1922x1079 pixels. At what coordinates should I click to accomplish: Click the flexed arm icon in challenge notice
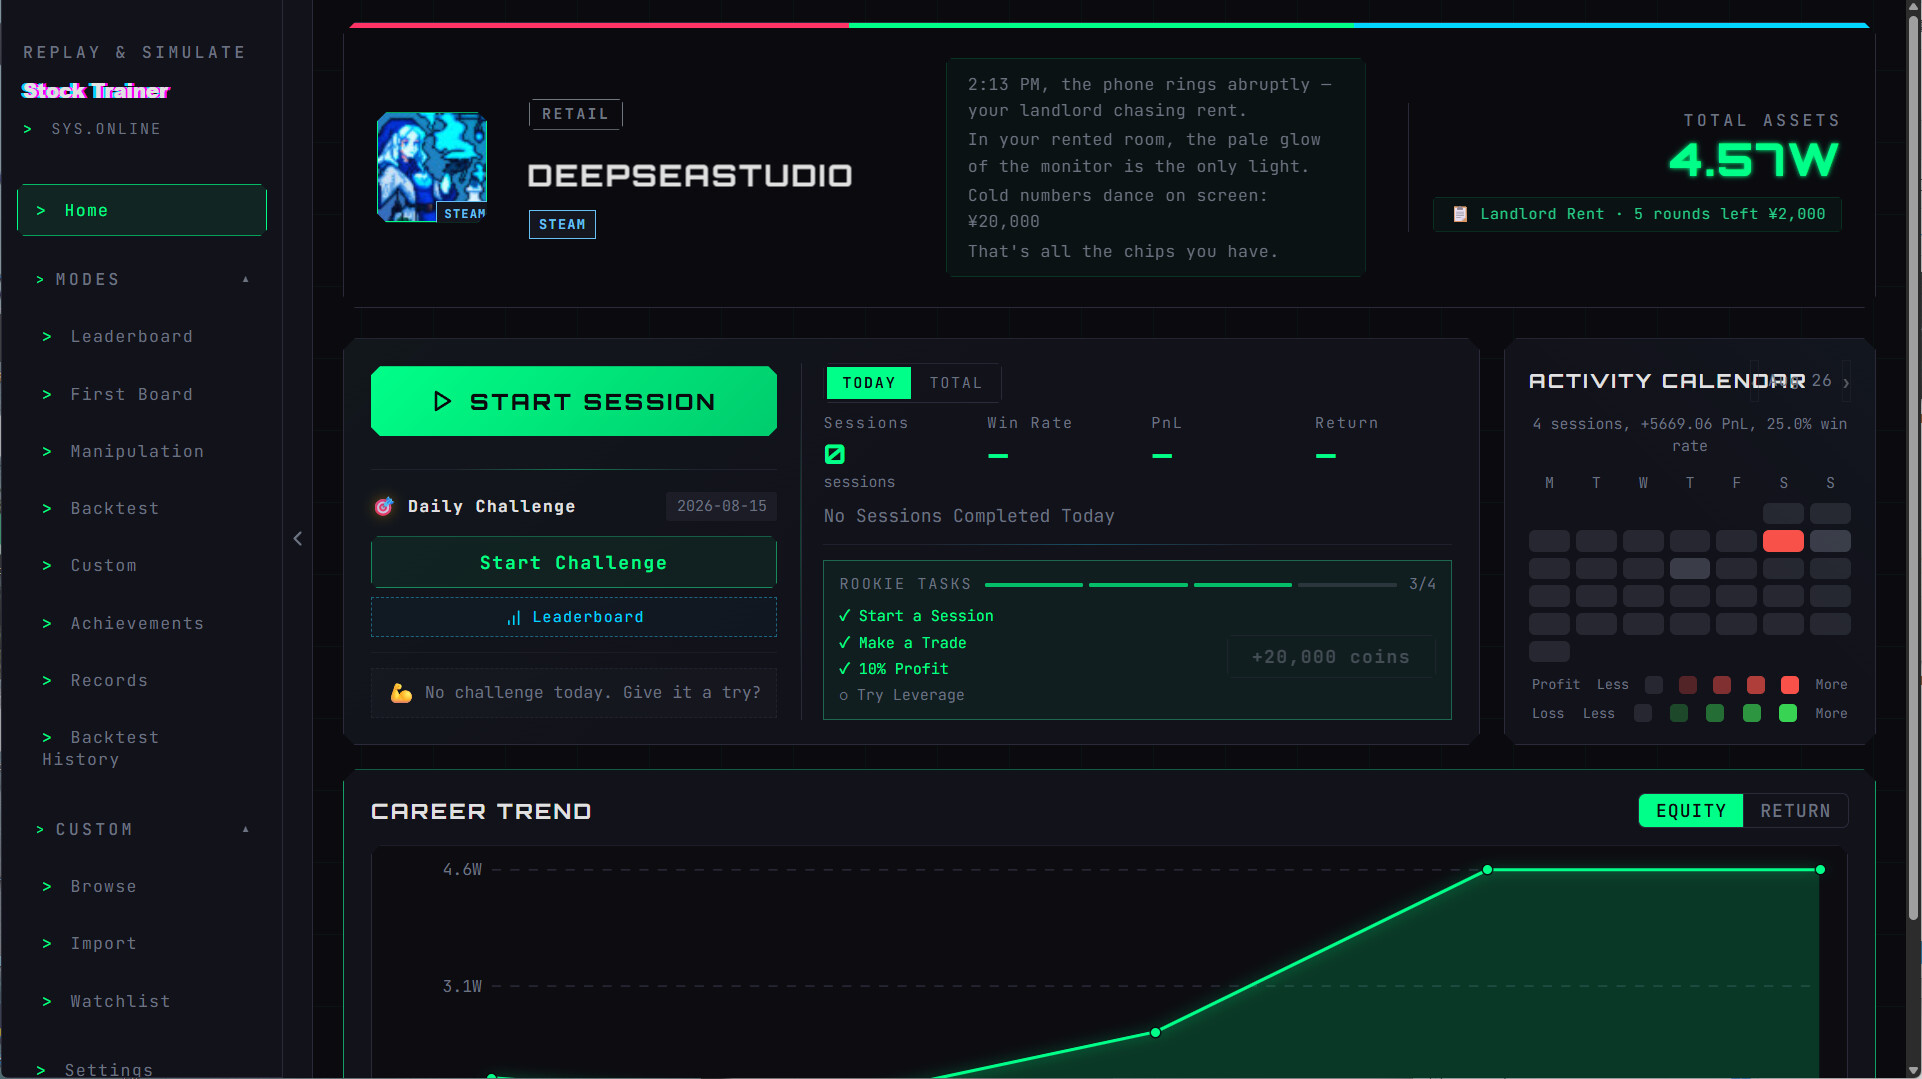(401, 693)
